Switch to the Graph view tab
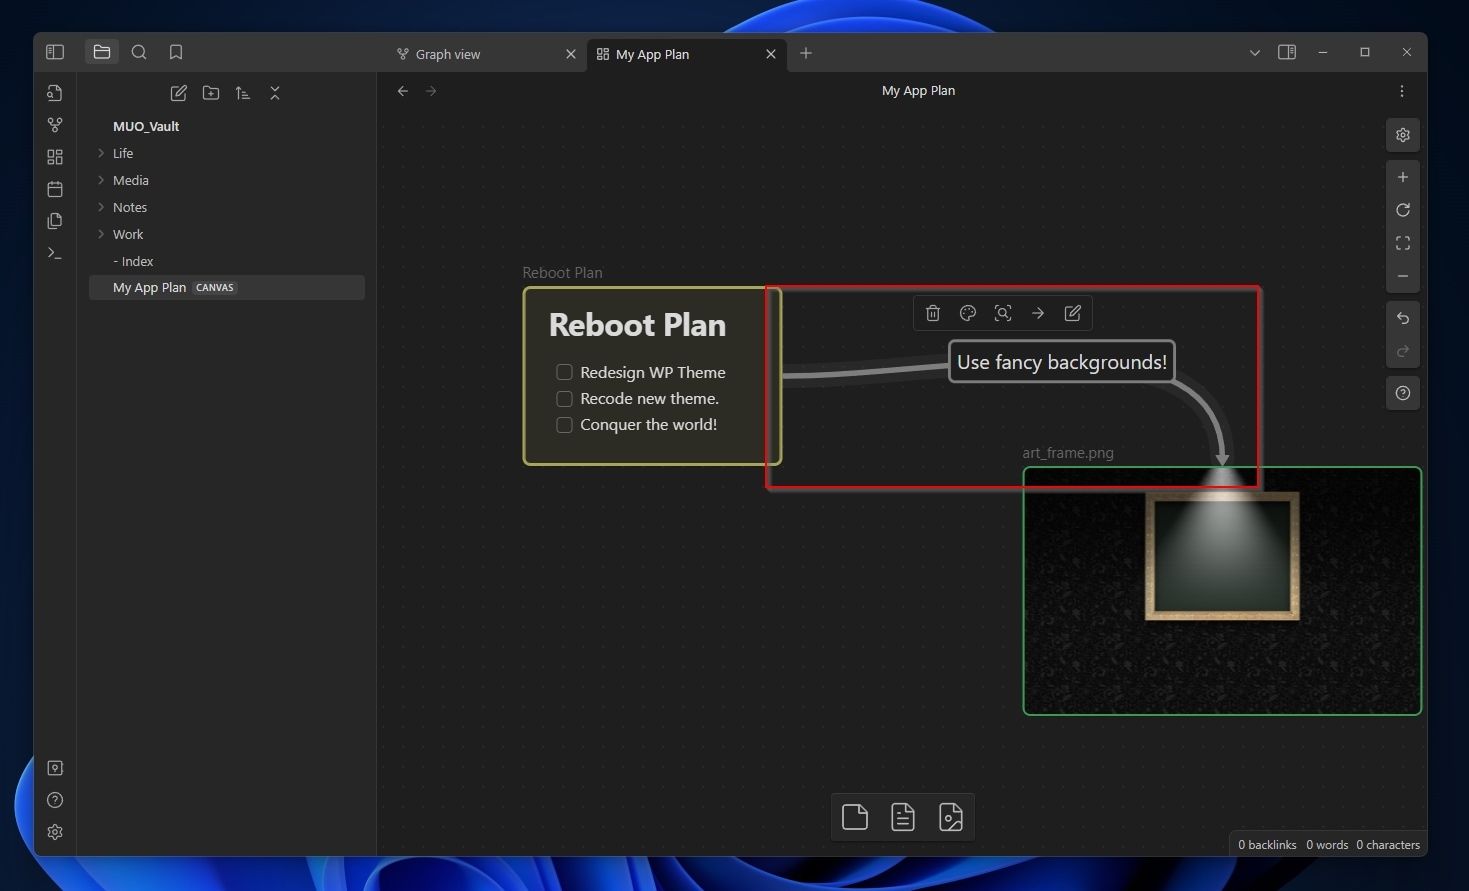 tap(449, 54)
